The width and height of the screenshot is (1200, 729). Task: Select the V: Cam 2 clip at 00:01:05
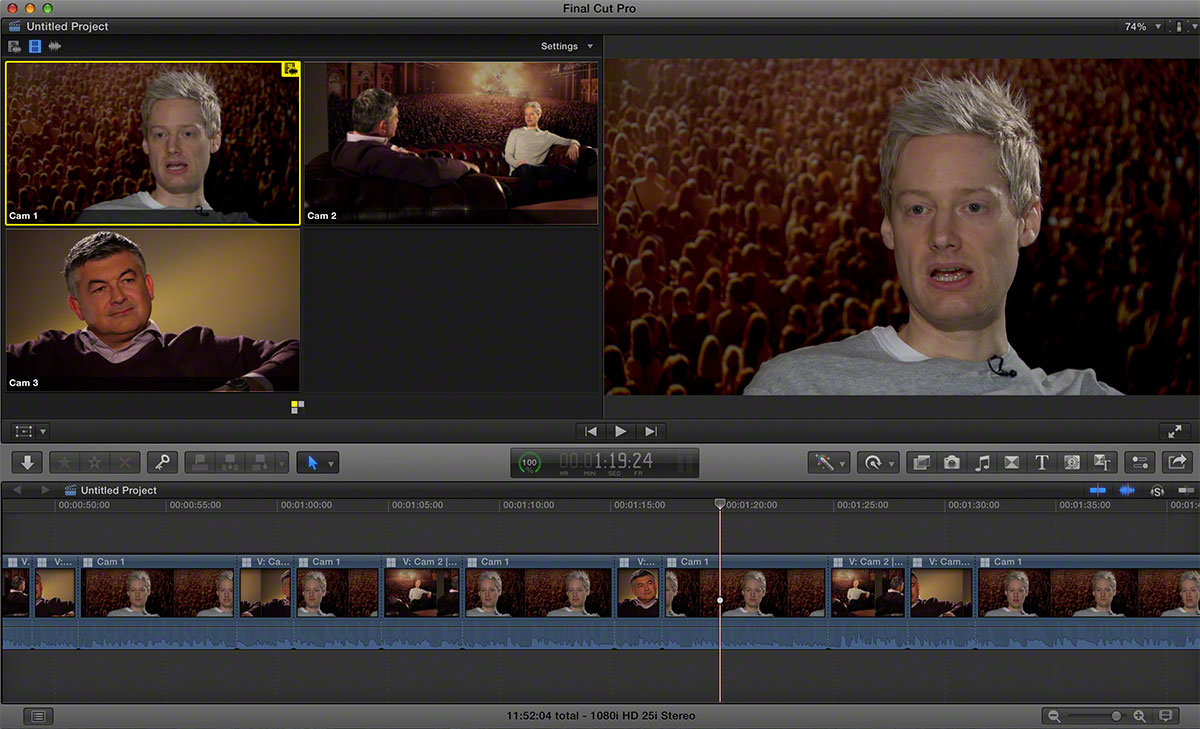[422, 587]
